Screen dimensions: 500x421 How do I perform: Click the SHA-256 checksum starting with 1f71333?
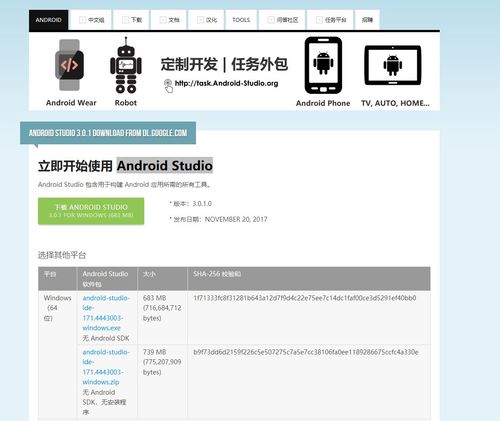click(x=305, y=298)
